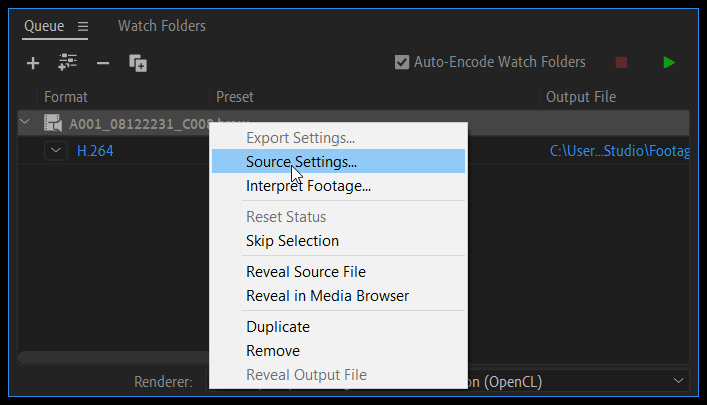The image size is (707, 405).
Task: Click the Duplicate icon in the toolbar
Action: click(x=138, y=63)
